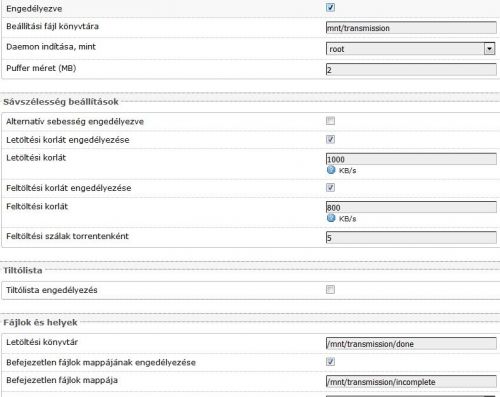This screenshot has height=397, width=500.
Task: Enable Alternatív sebesség engedélyezve checkbox
Action: (330, 121)
